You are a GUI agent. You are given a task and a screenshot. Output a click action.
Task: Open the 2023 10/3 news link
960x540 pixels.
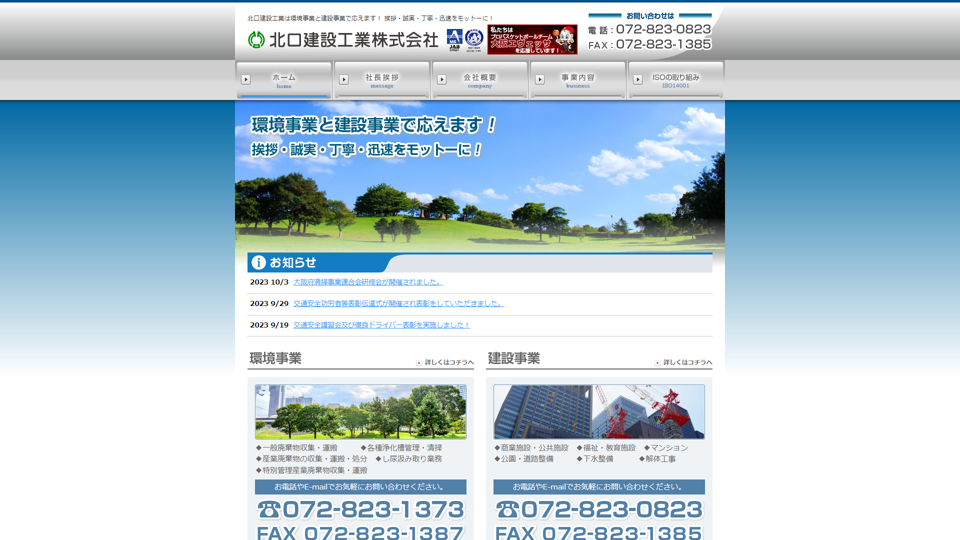[367, 282]
